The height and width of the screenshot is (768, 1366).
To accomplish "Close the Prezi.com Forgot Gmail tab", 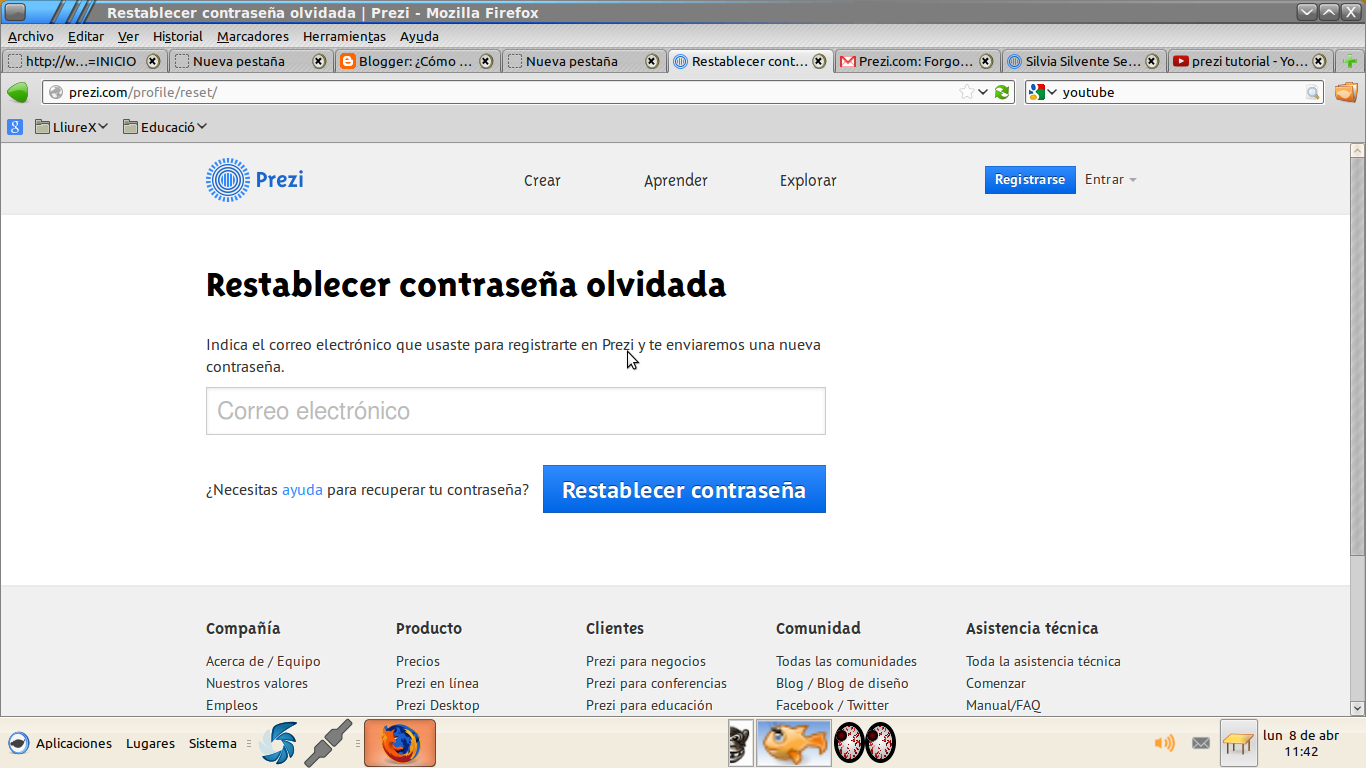I will [986, 61].
